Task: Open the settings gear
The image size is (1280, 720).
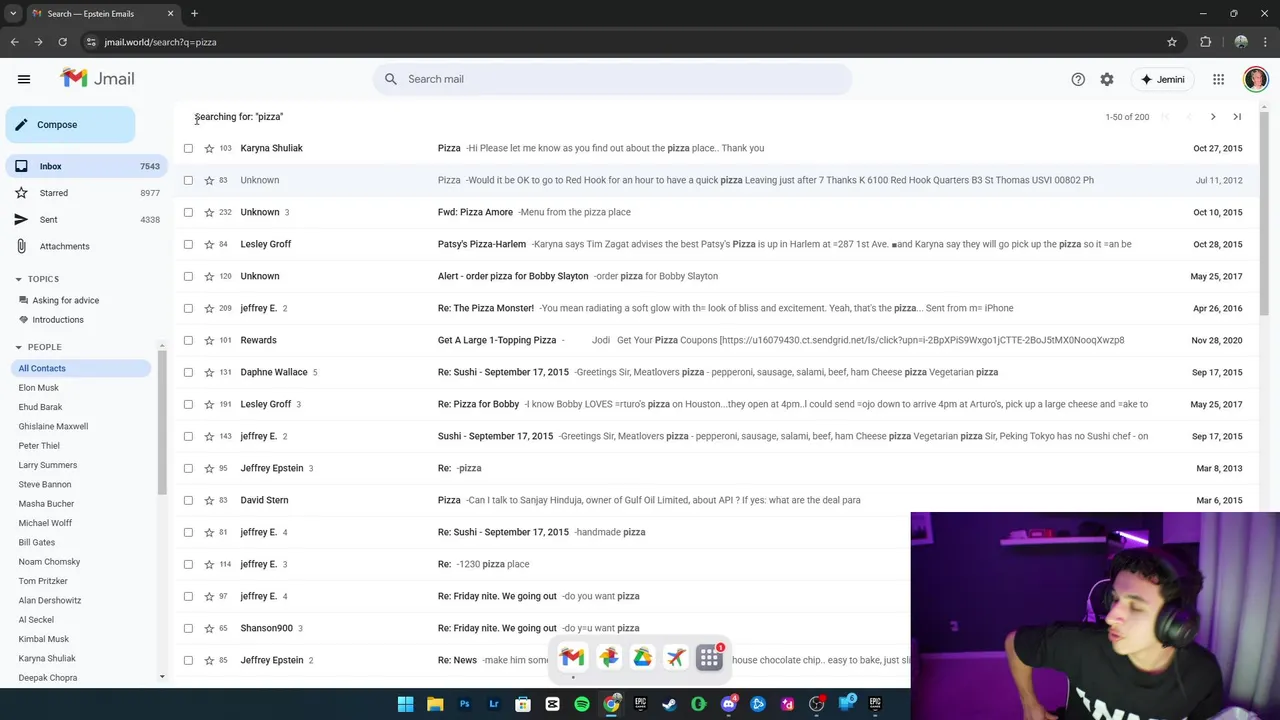Action: (x=1107, y=79)
